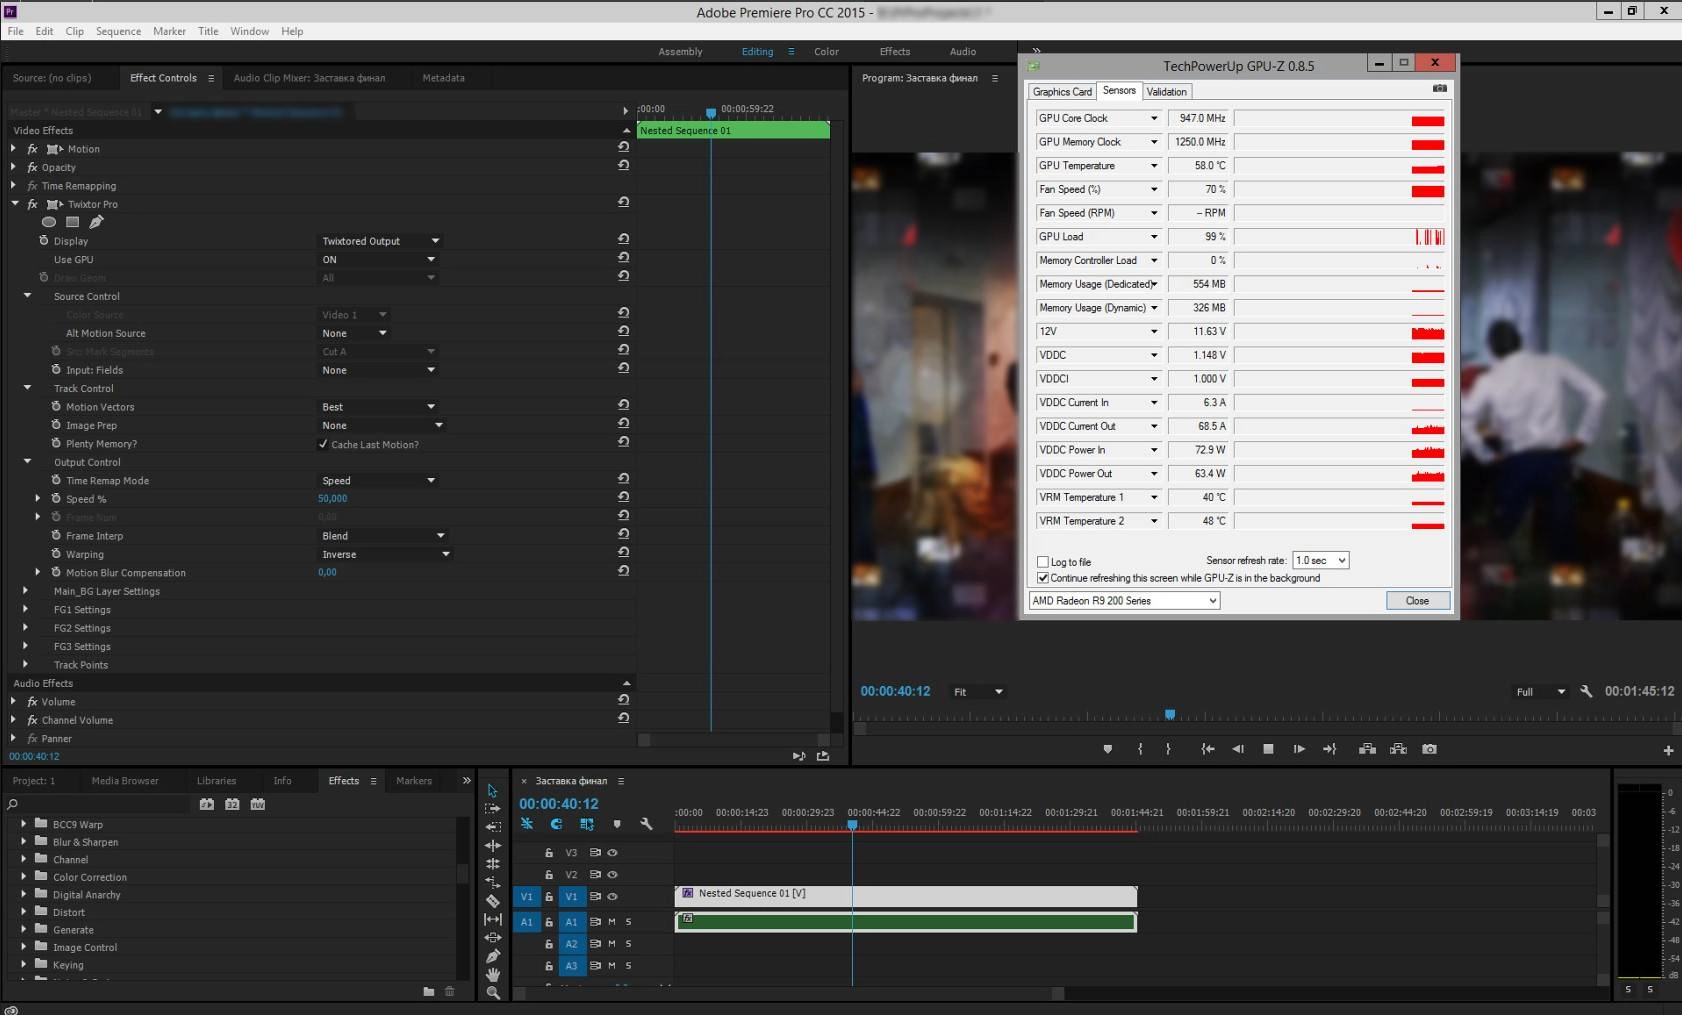Uncheck Cache Last Motion checkbox
This screenshot has height=1015, width=1682.
click(x=323, y=444)
